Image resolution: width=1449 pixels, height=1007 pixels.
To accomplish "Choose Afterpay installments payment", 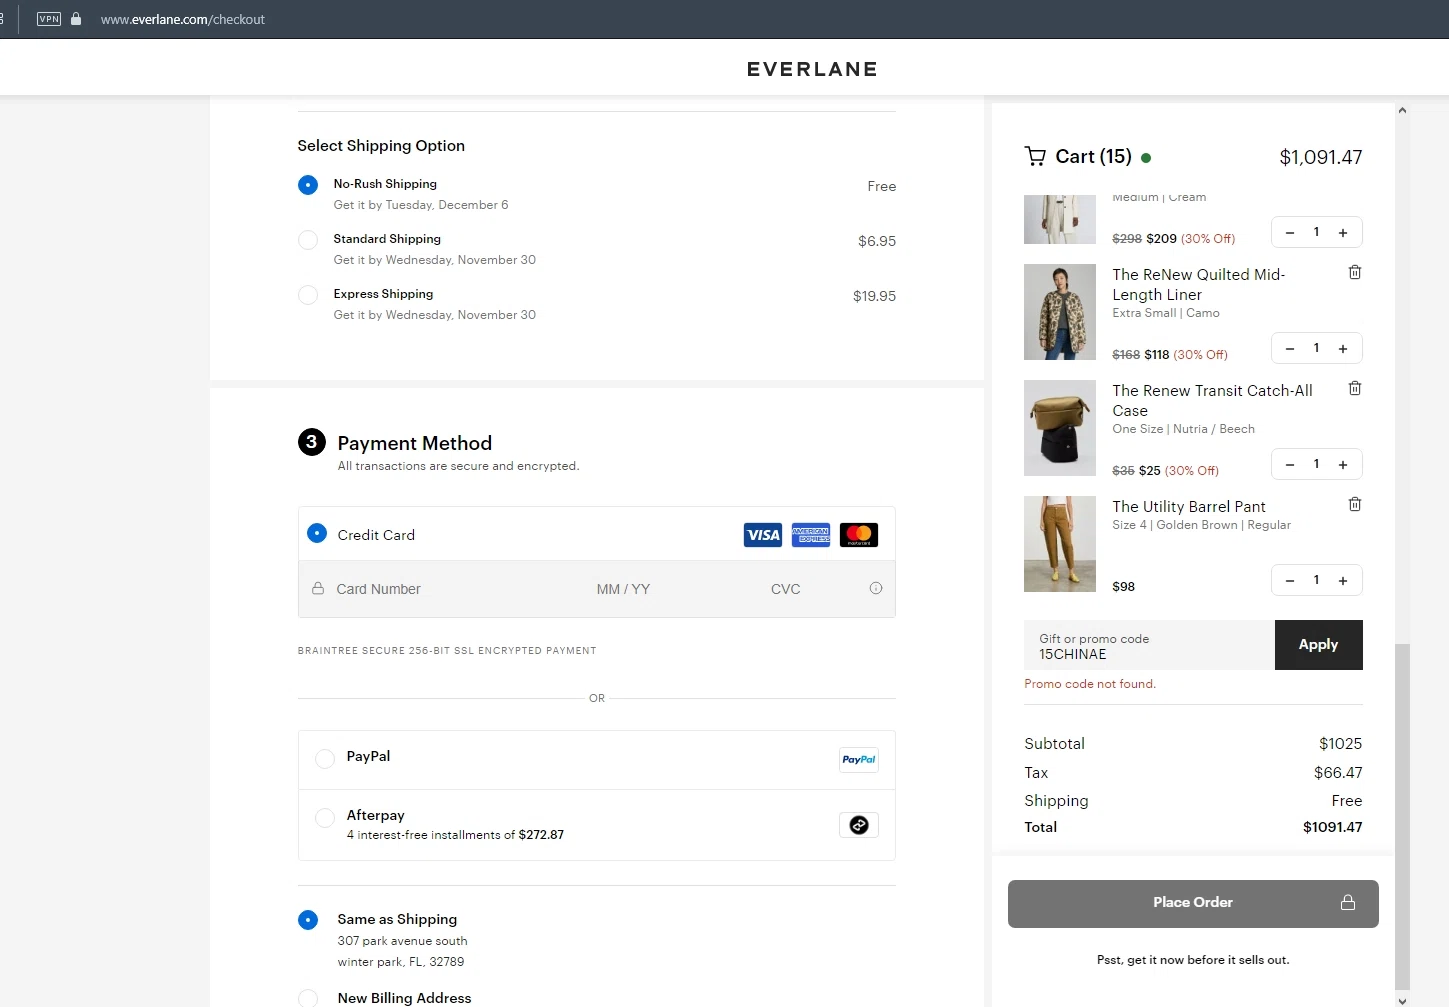I will pyautogui.click(x=325, y=818).
